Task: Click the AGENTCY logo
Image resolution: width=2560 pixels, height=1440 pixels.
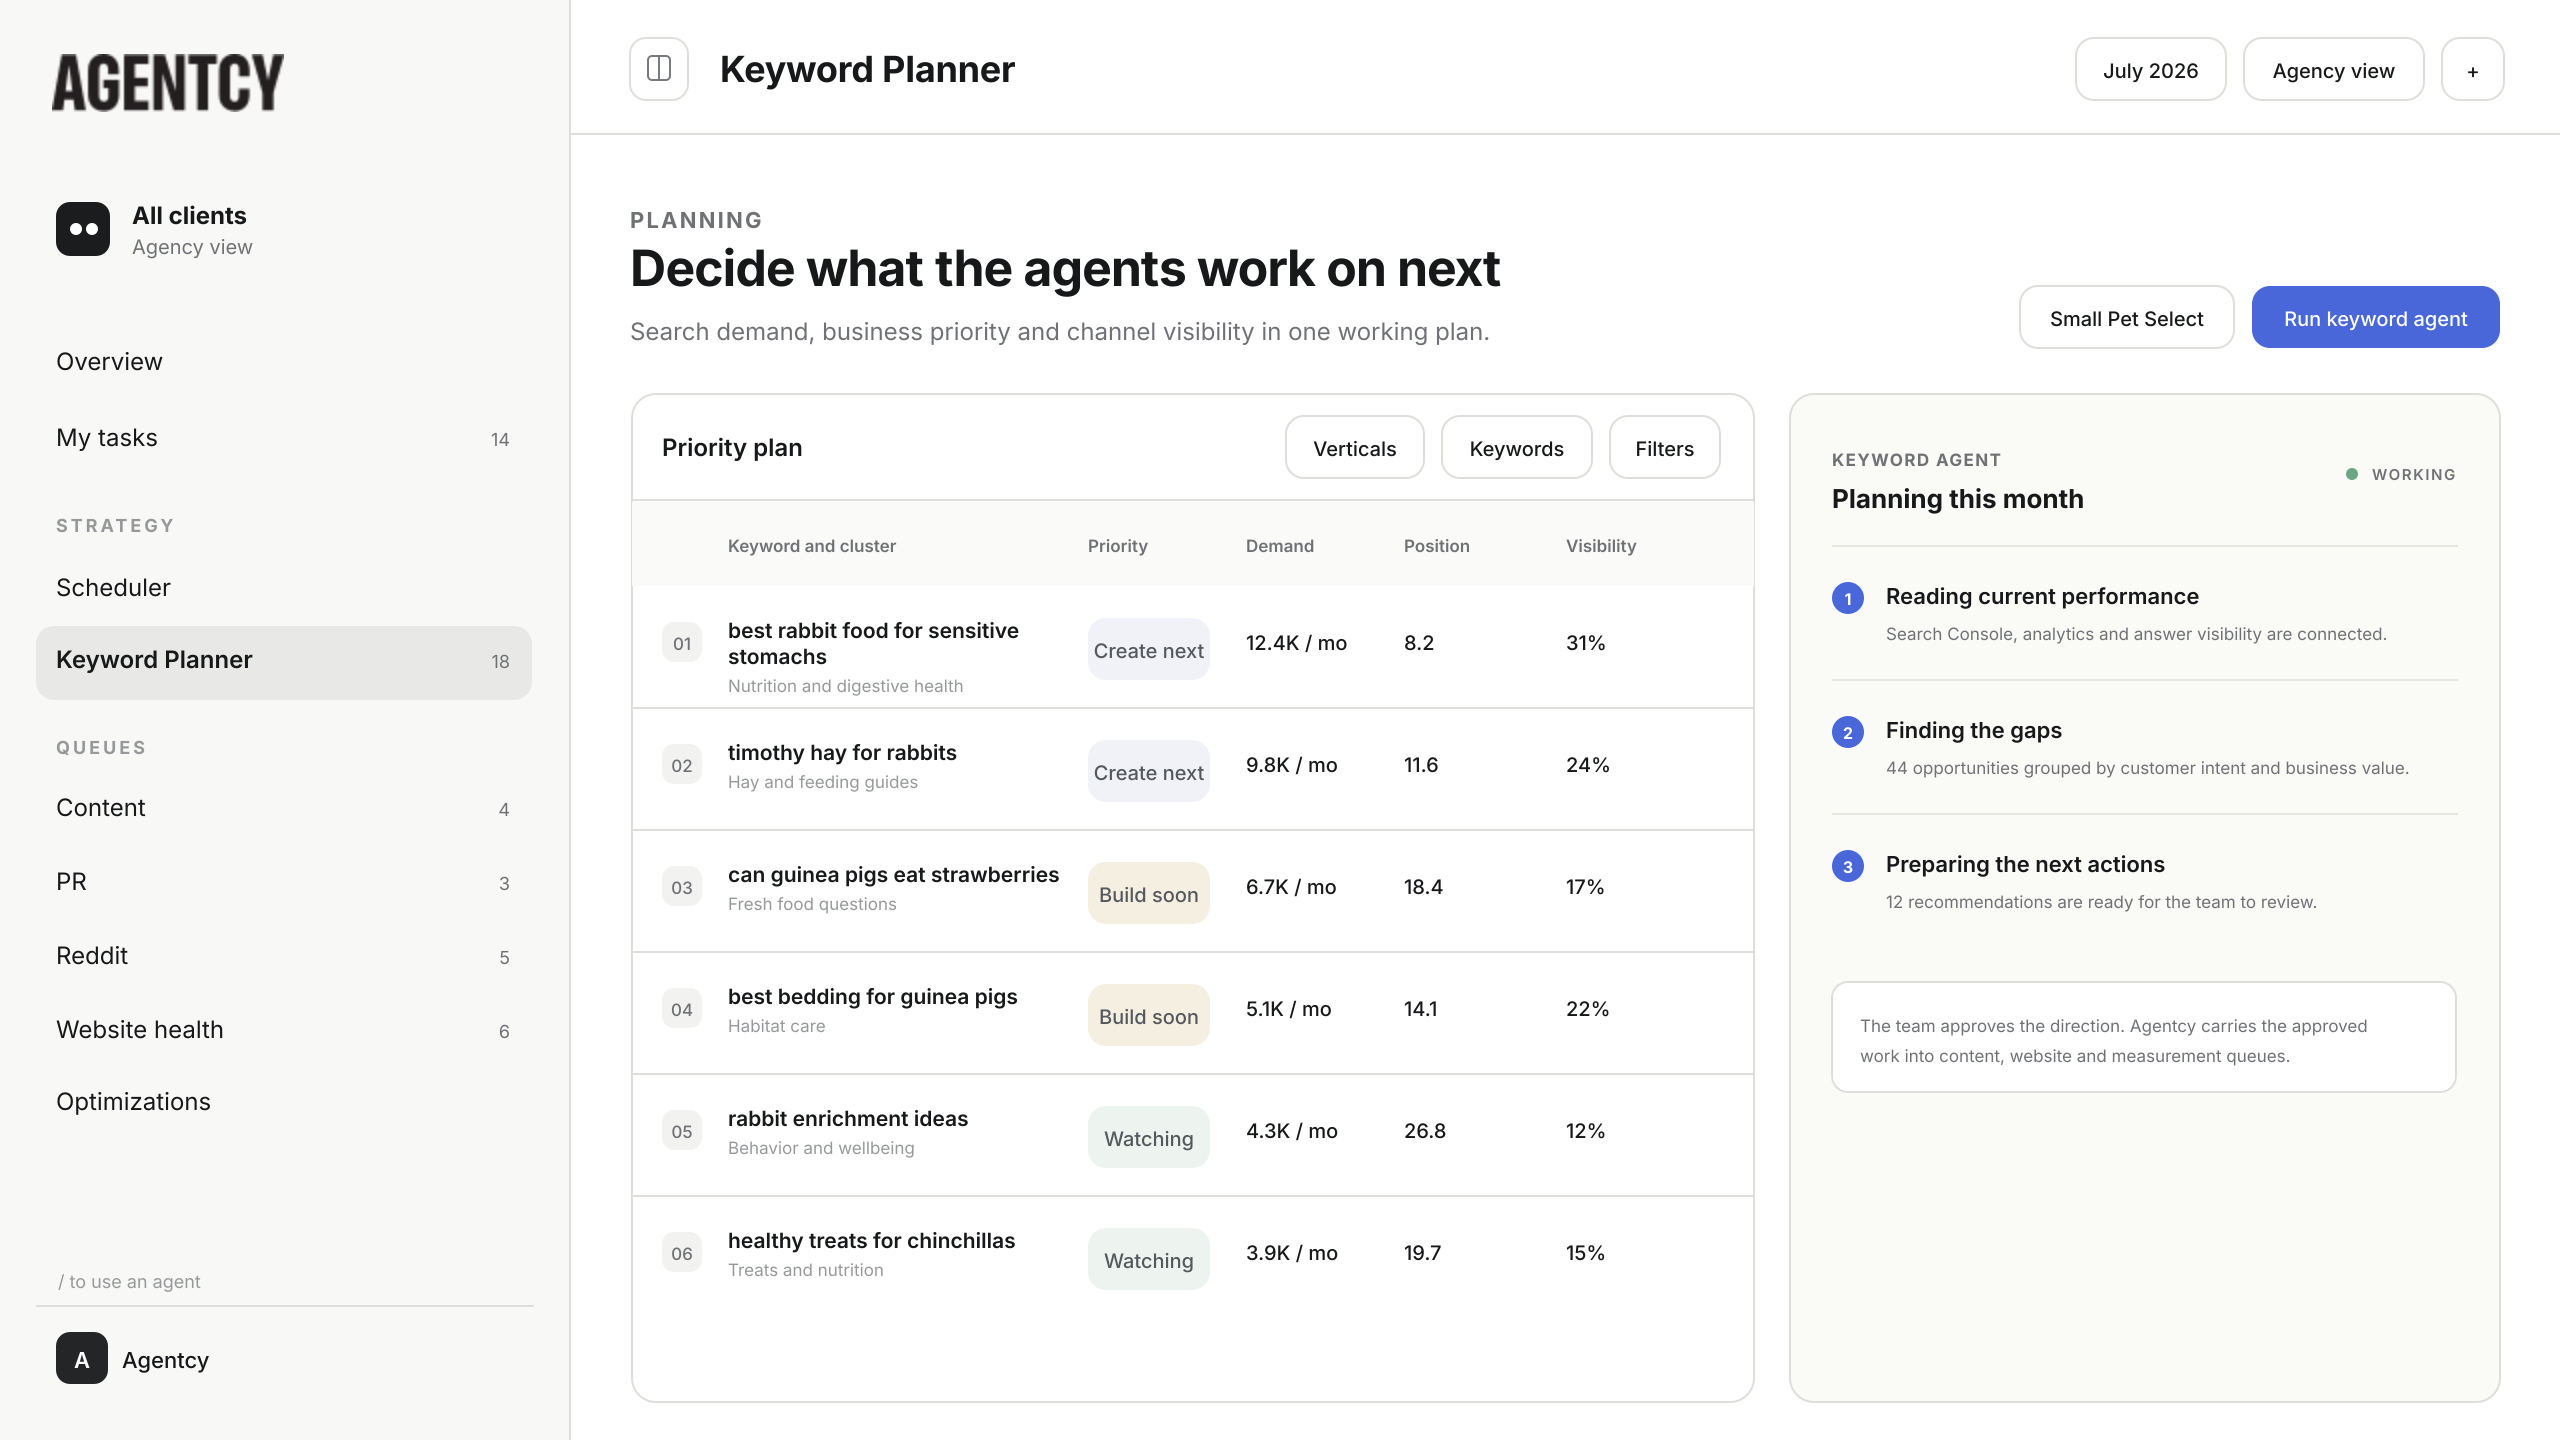Action: 168,82
